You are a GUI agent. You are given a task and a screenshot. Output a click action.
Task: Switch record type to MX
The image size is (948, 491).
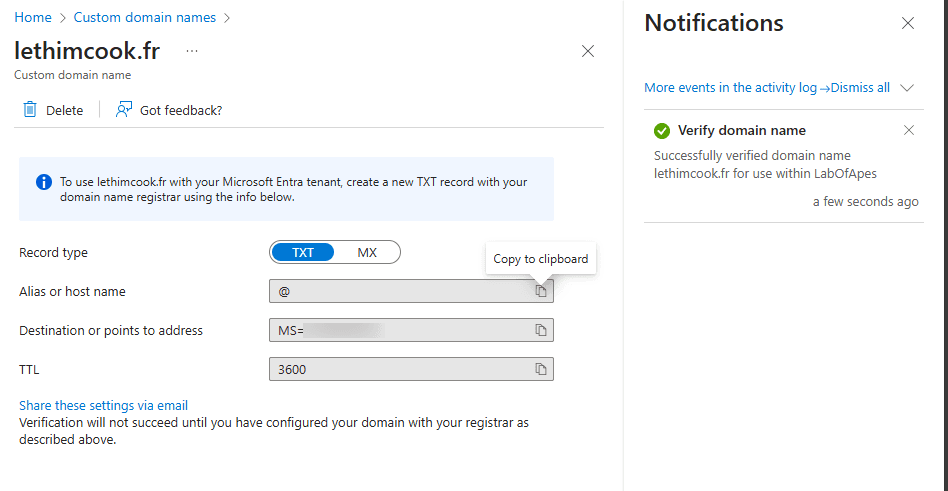(367, 252)
